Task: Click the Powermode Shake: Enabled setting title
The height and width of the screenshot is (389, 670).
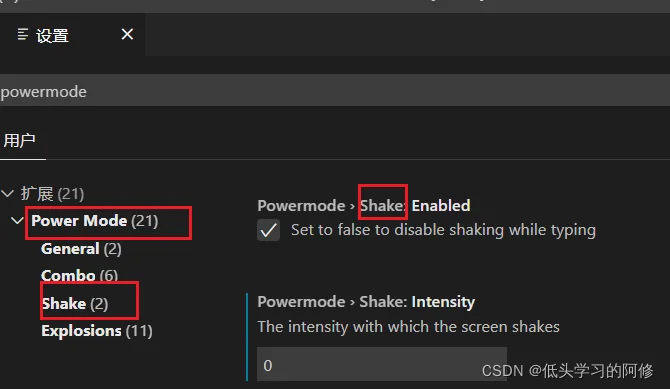Action: (x=364, y=206)
